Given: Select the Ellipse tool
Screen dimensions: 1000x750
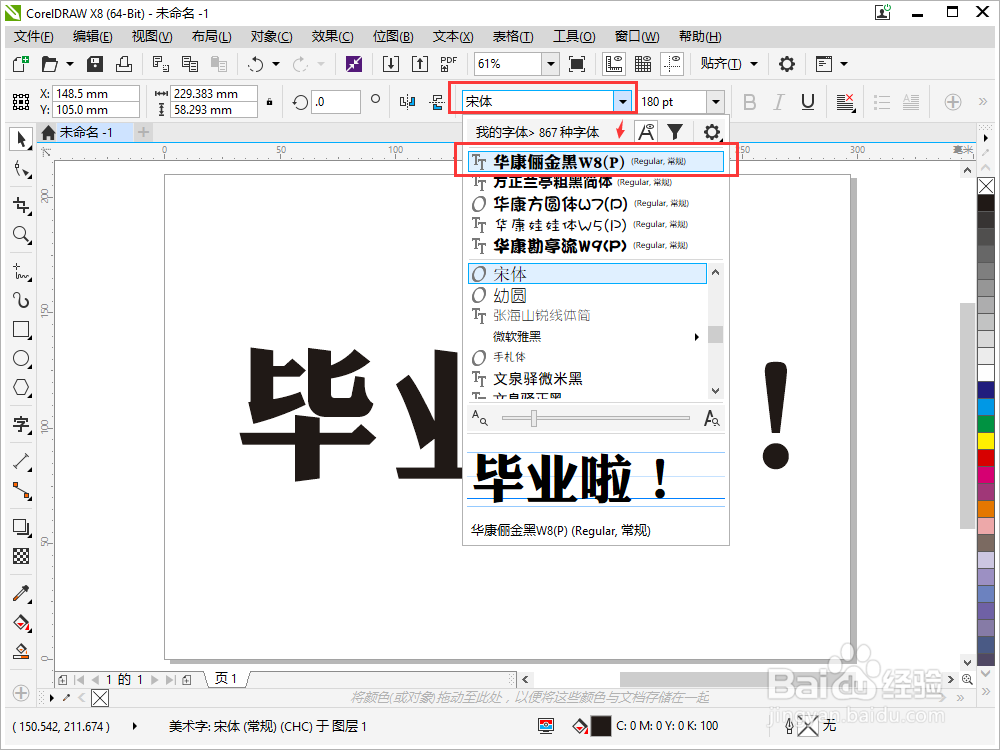Looking at the screenshot, I should pos(21,358).
